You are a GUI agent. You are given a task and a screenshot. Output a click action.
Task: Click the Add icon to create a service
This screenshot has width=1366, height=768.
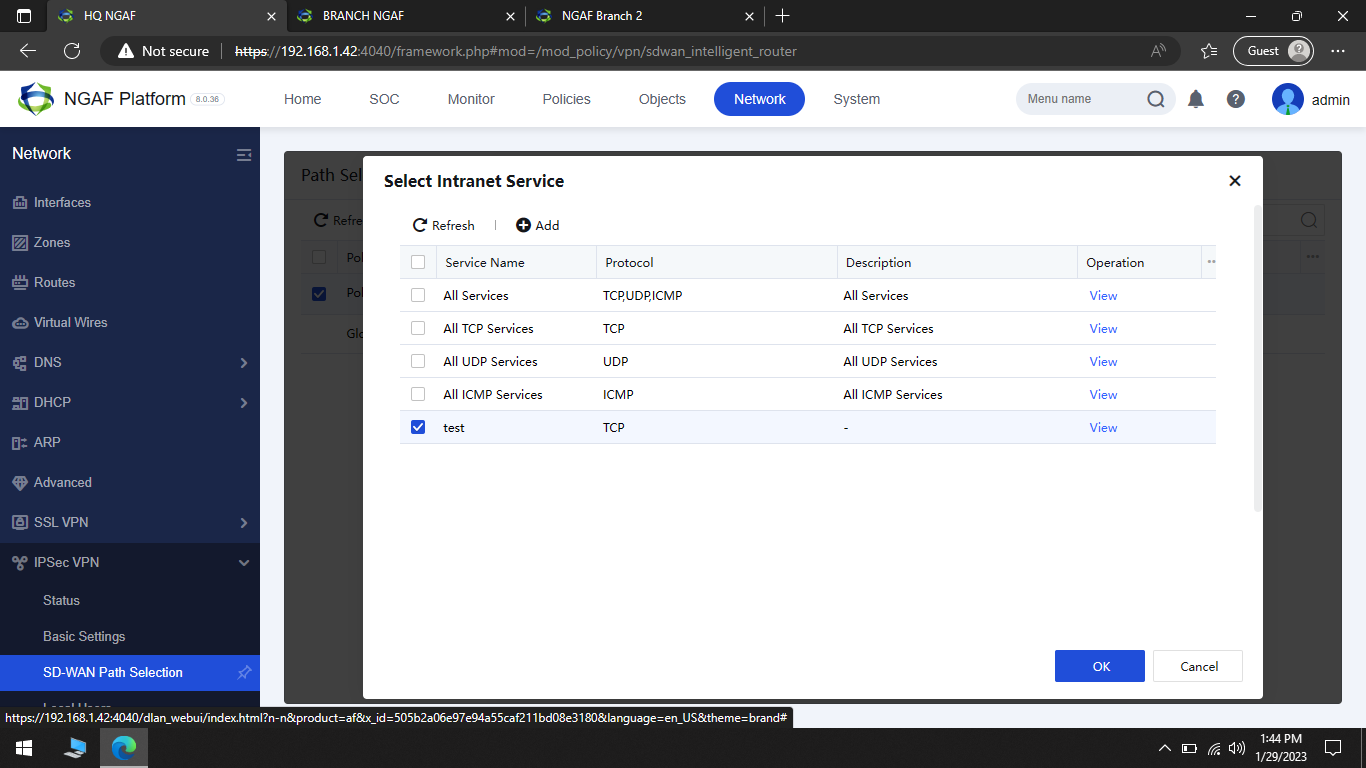522,225
